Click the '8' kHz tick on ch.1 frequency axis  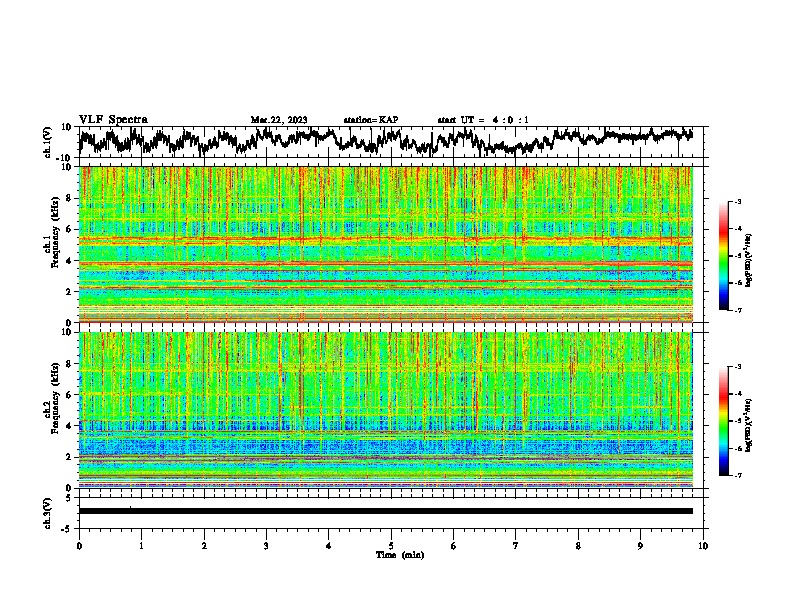pos(71,198)
